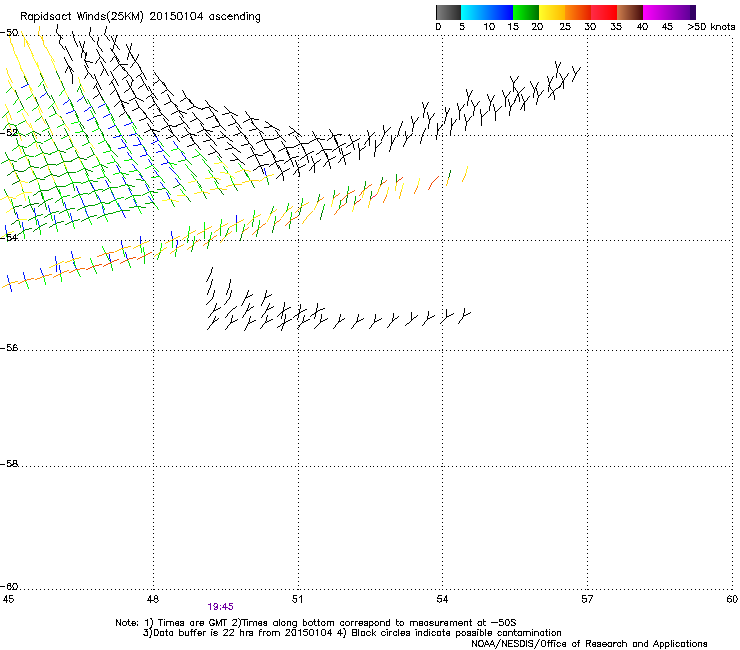This screenshot has height=650, width=740.
Task: Click the magenta 40-45 knots legend swatch
Action: coord(656,12)
